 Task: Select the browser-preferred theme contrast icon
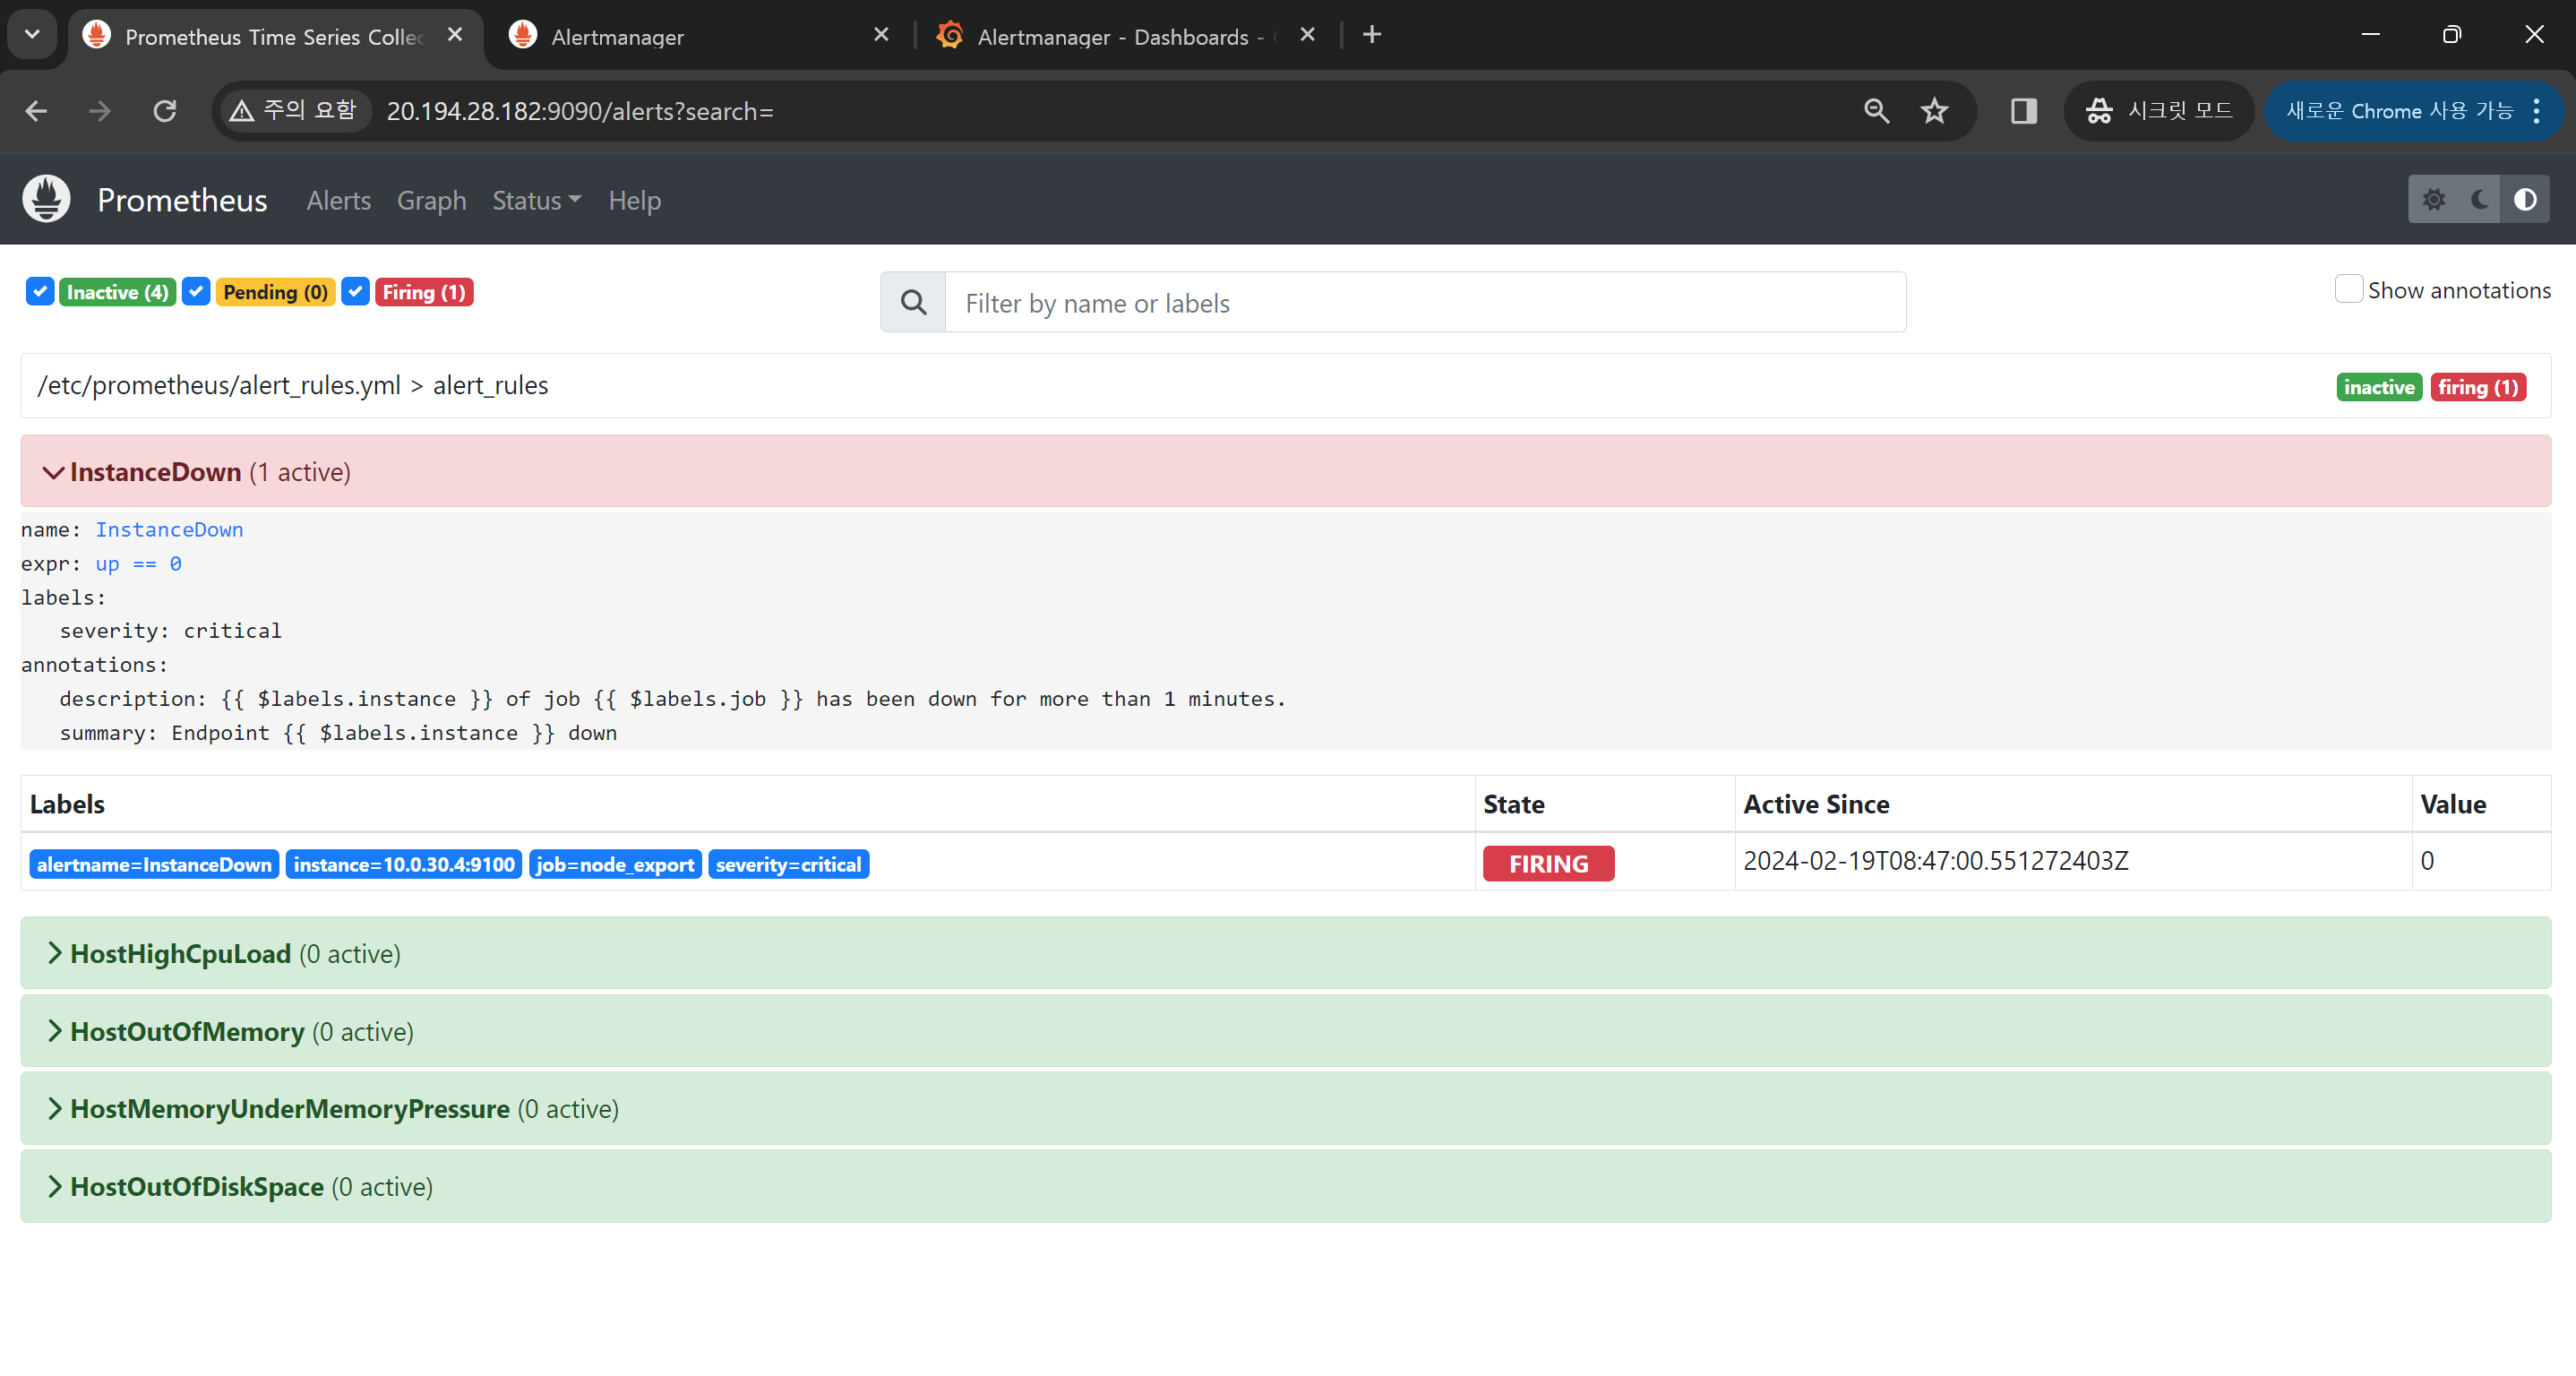click(x=2525, y=199)
